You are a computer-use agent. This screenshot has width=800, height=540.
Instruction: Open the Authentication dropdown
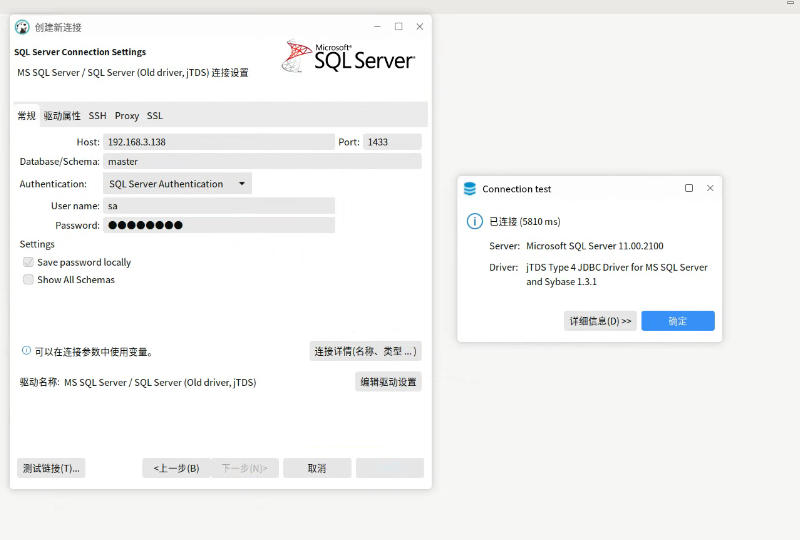point(177,184)
